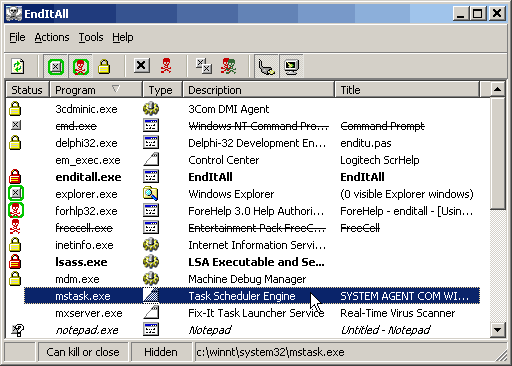
Task: Select the em_exec.exe program name
Action: point(88,160)
